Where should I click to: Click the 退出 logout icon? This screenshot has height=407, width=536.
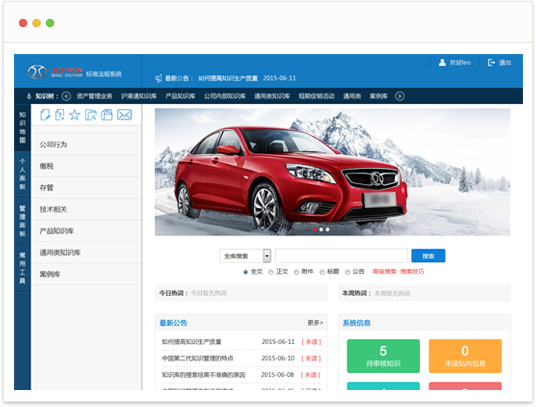(x=491, y=63)
